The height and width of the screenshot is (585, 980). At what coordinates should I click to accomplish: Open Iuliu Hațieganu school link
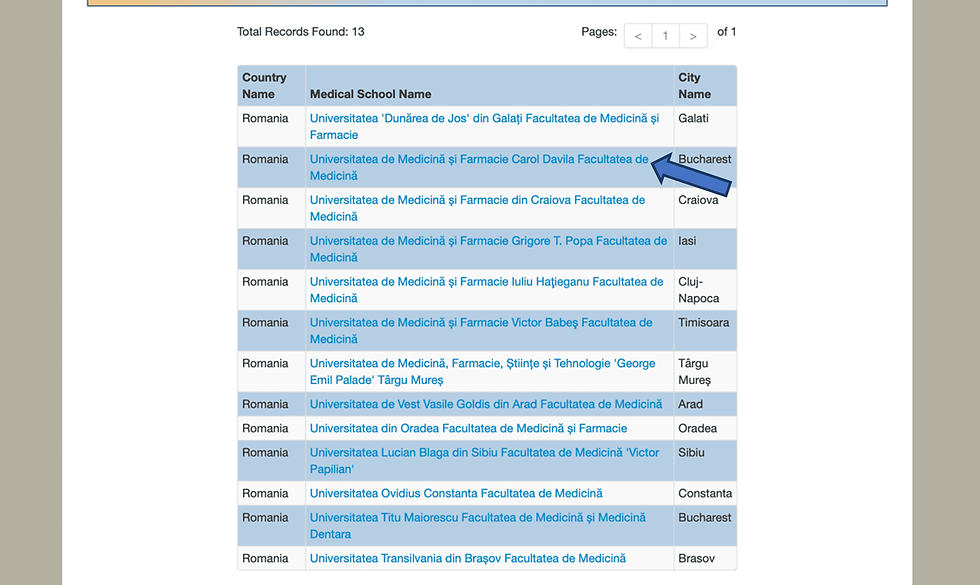click(486, 289)
